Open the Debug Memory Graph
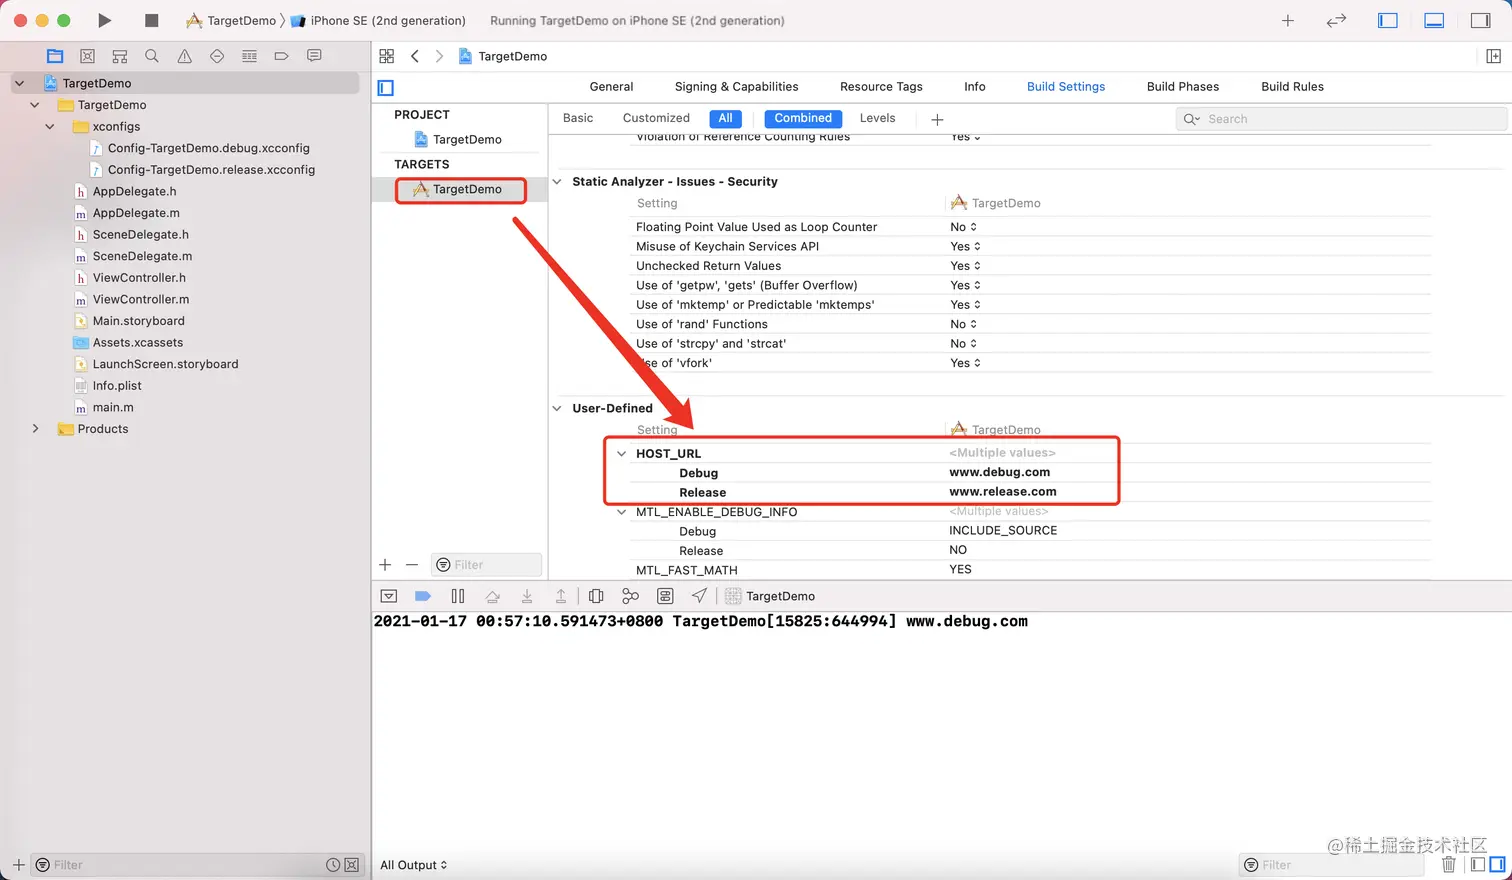1512x880 pixels. click(x=630, y=596)
